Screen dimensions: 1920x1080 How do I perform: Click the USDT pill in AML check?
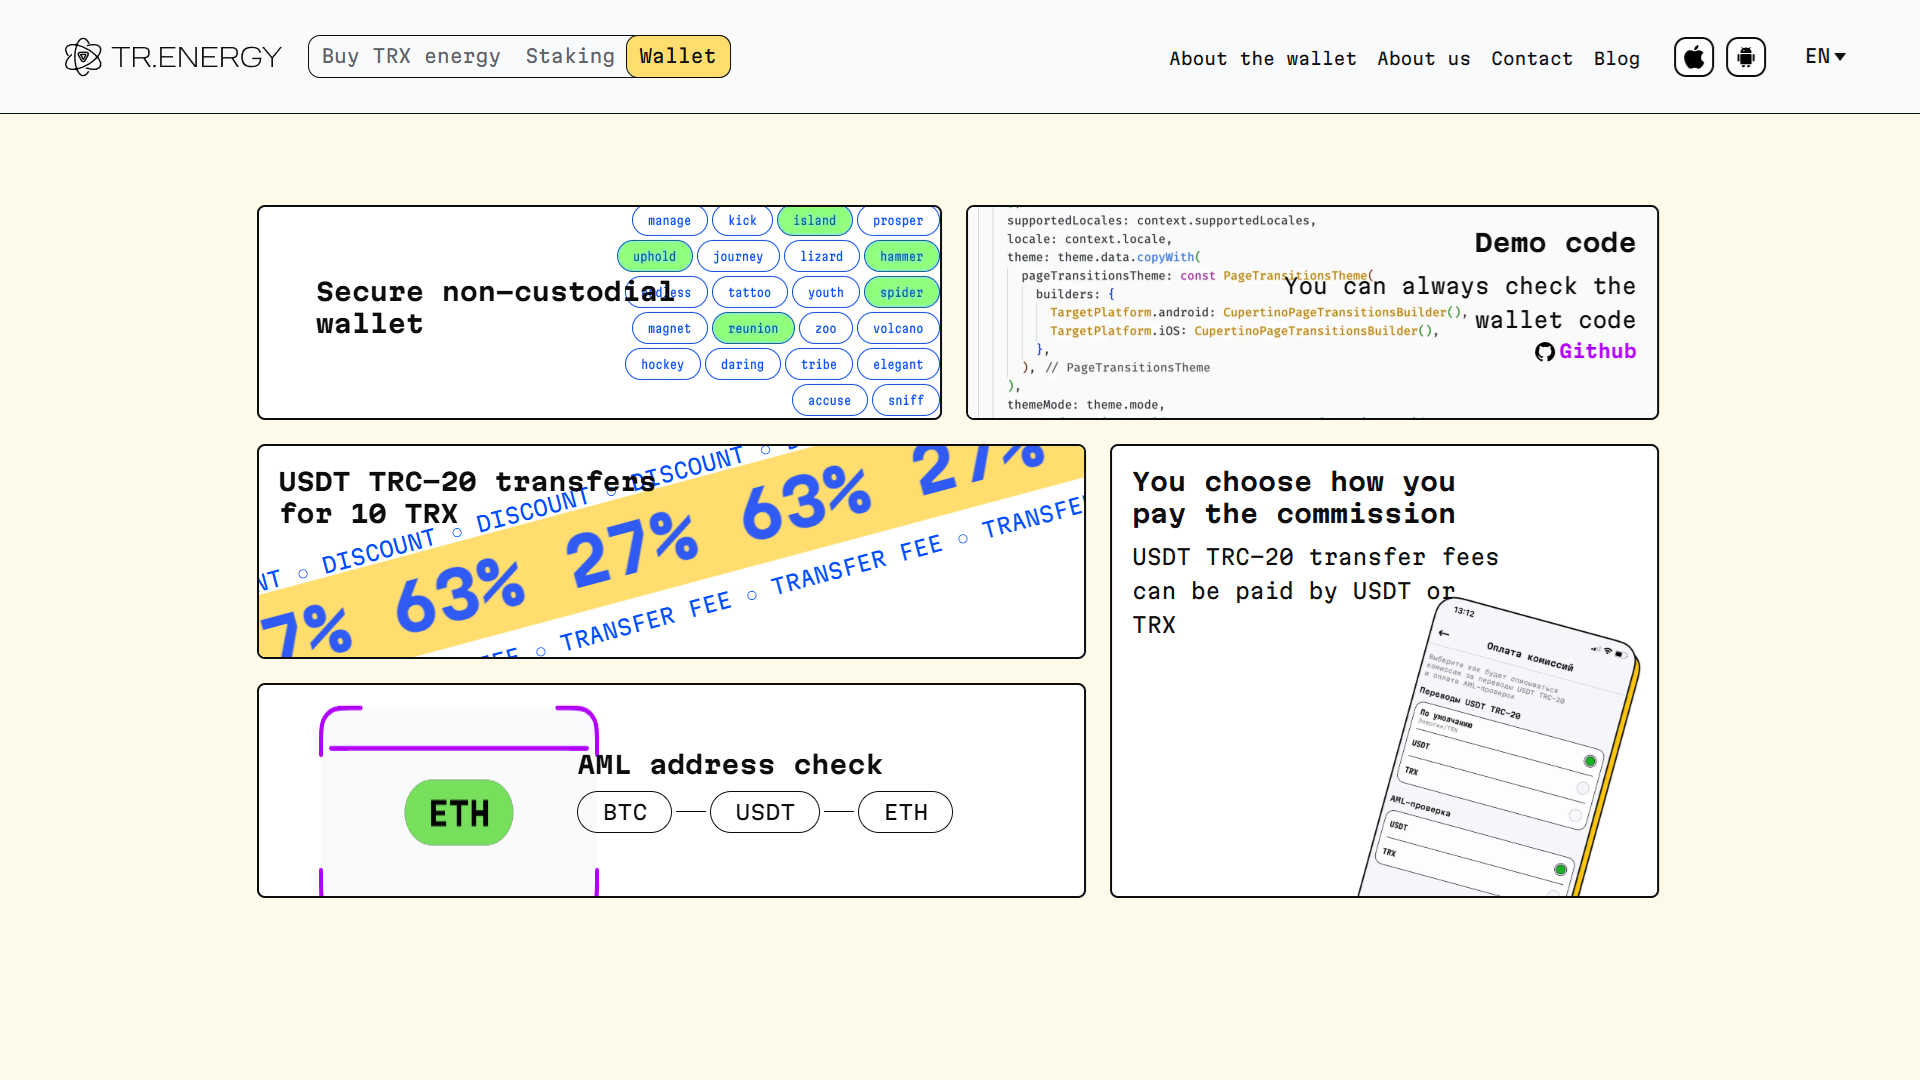click(x=765, y=813)
